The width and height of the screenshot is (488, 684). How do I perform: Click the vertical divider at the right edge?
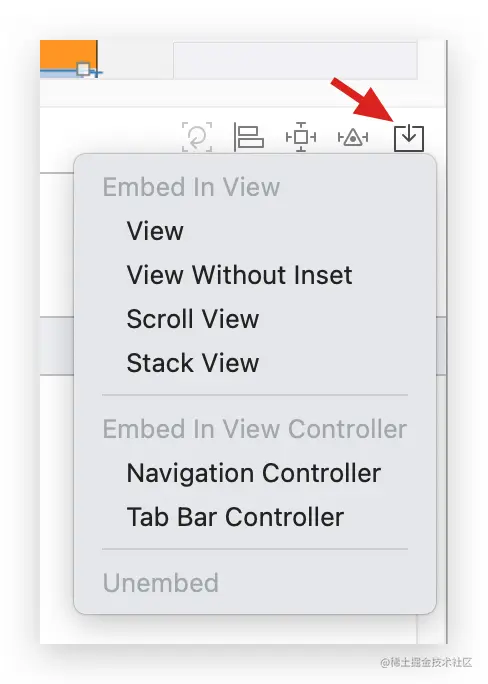click(x=447, y=342)
